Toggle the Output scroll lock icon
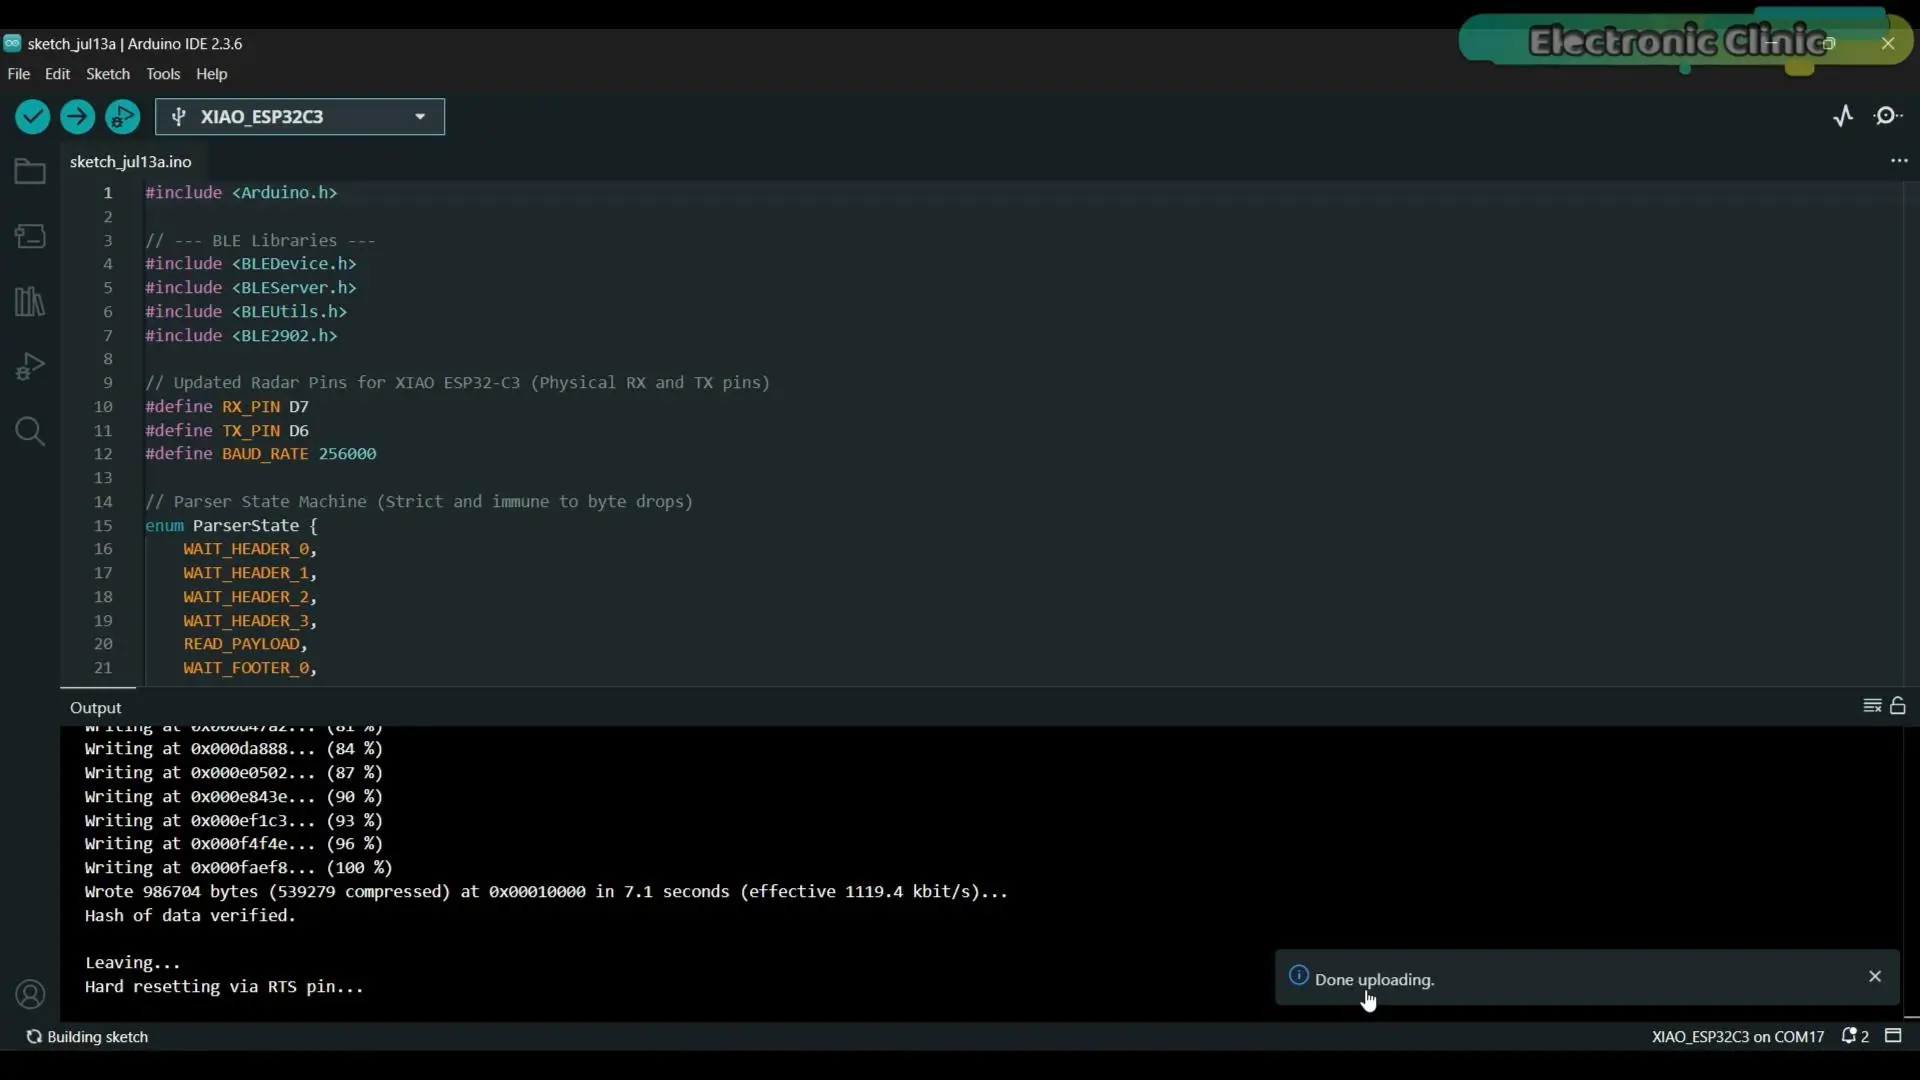 (x=1898, y=706)
